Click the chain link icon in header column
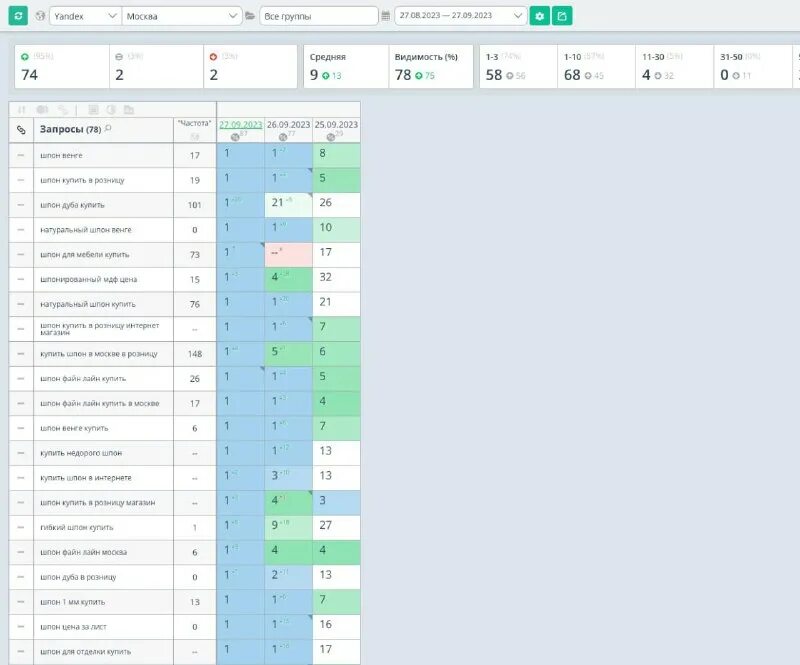Image resolution: width=800 pixels, height=665 pixels. [x=21, y=130]
